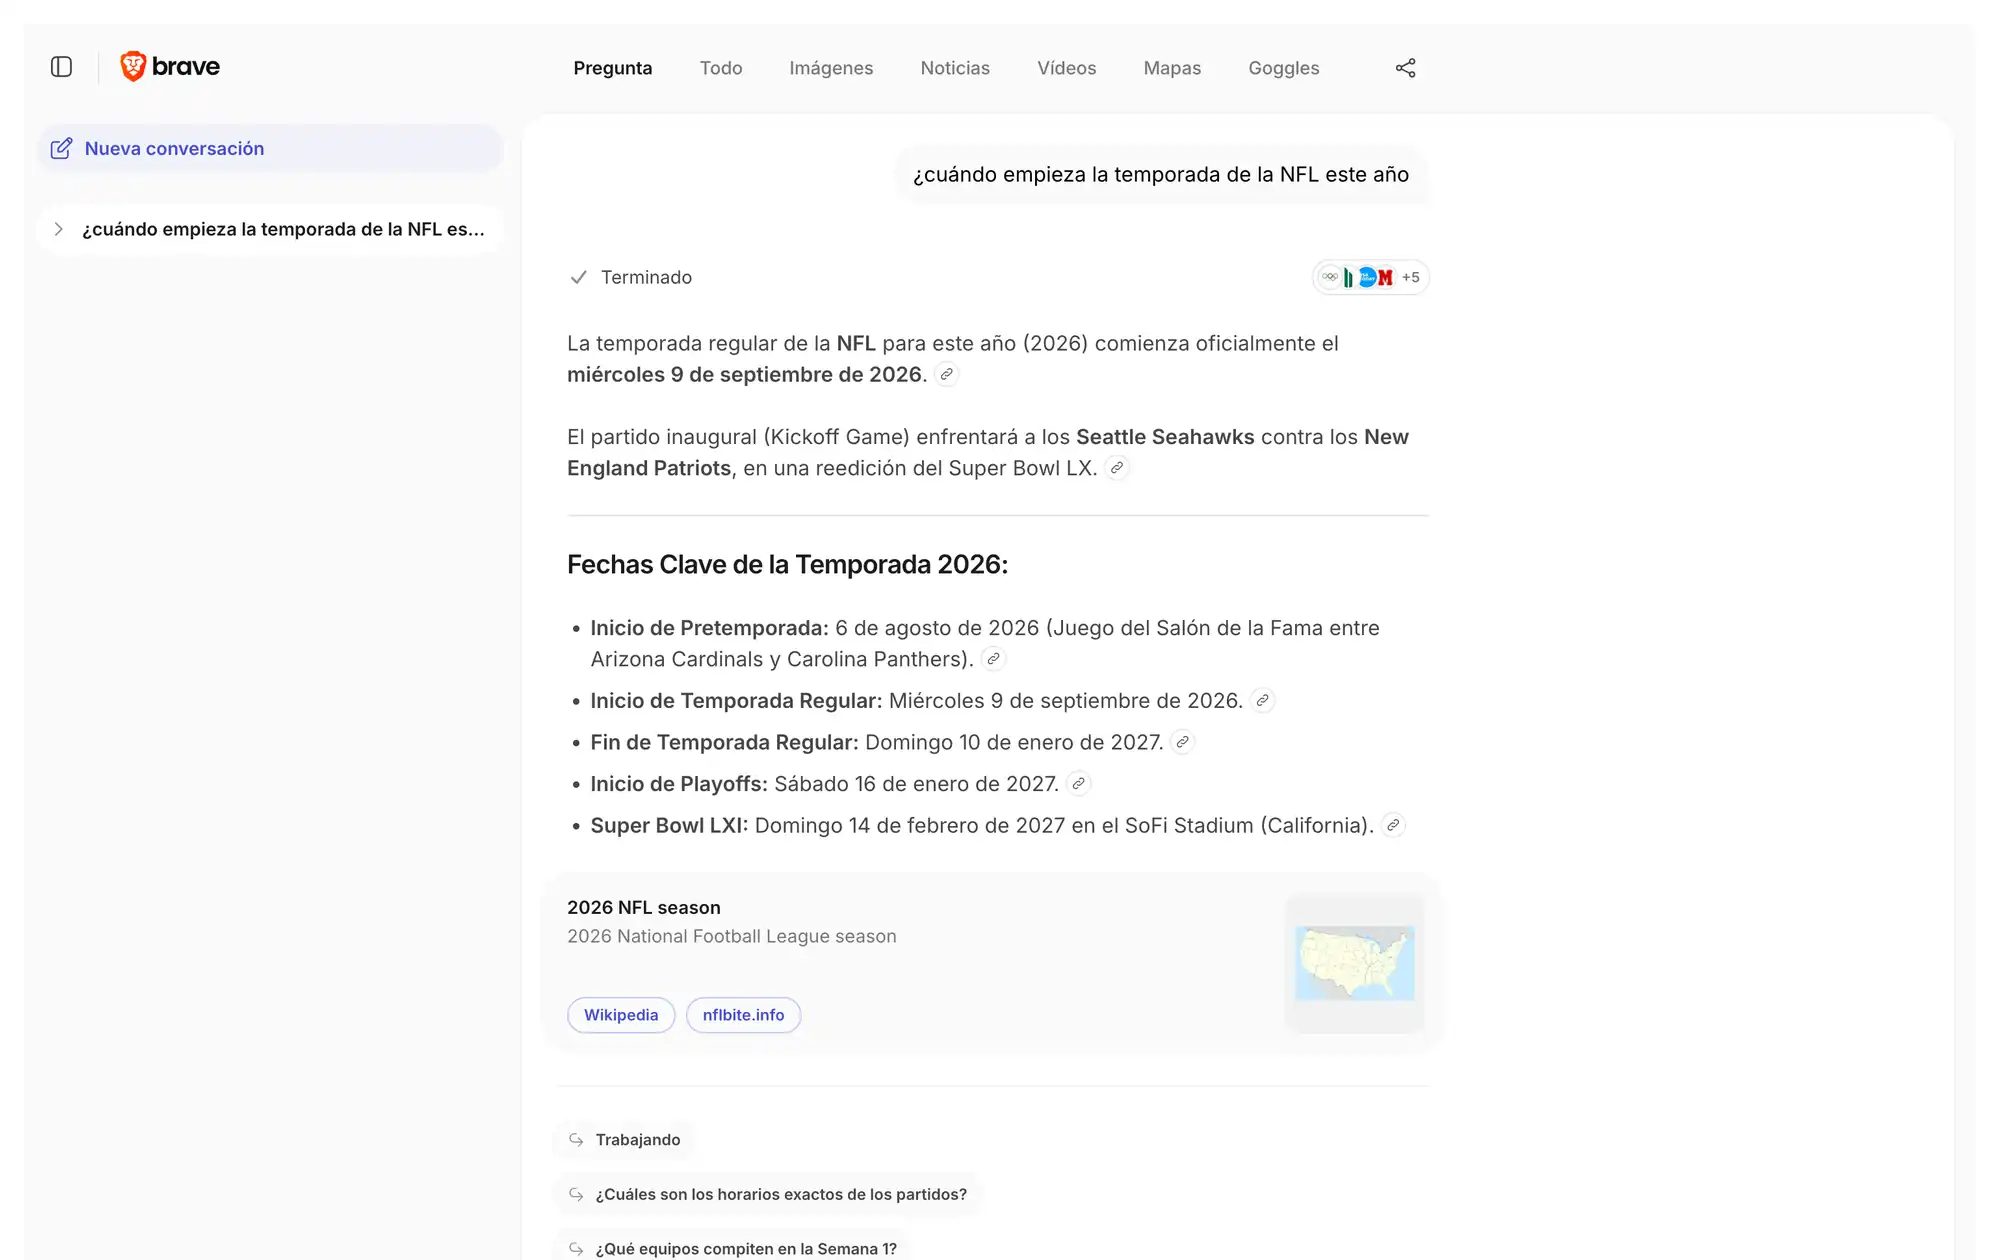Switch to the Vídeos tab
2000x1260 pixels.
pos(1067,68)
